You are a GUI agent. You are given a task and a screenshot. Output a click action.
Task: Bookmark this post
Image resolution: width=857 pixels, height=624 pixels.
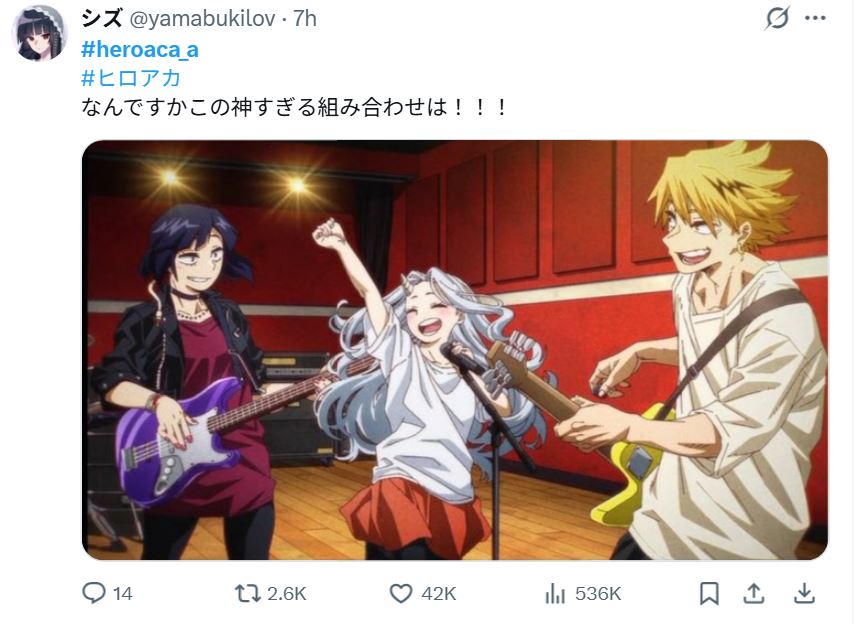coord(709,593)
